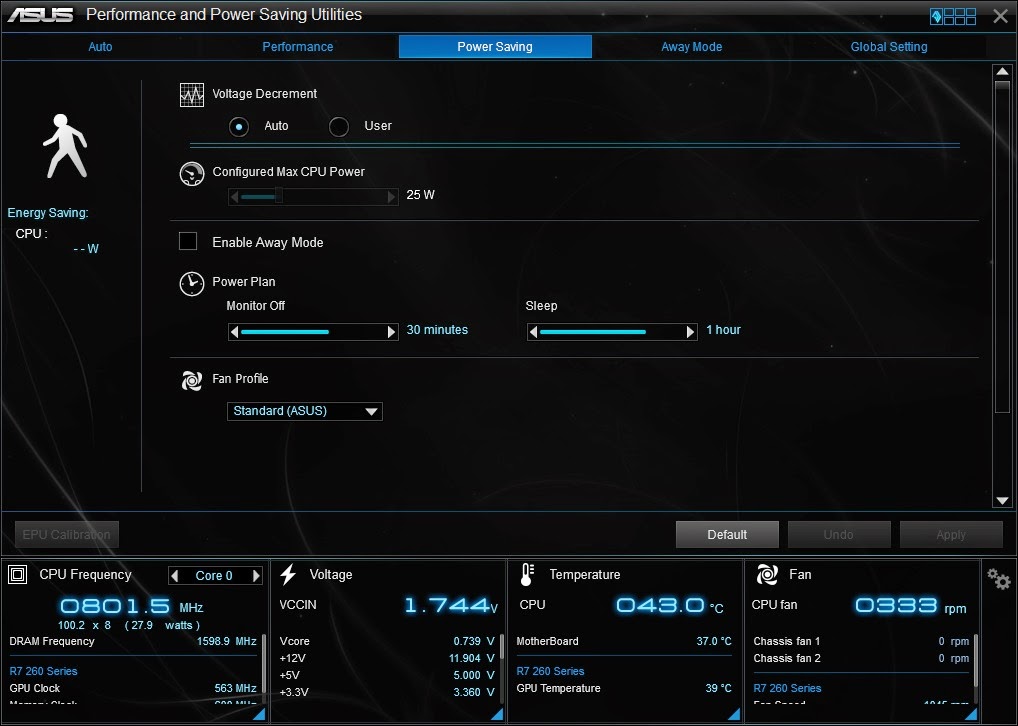1018x726 pixels.
Task: Click the 11.904 V +12V reading
Action: pyautogui.click(x=471, y=658)
